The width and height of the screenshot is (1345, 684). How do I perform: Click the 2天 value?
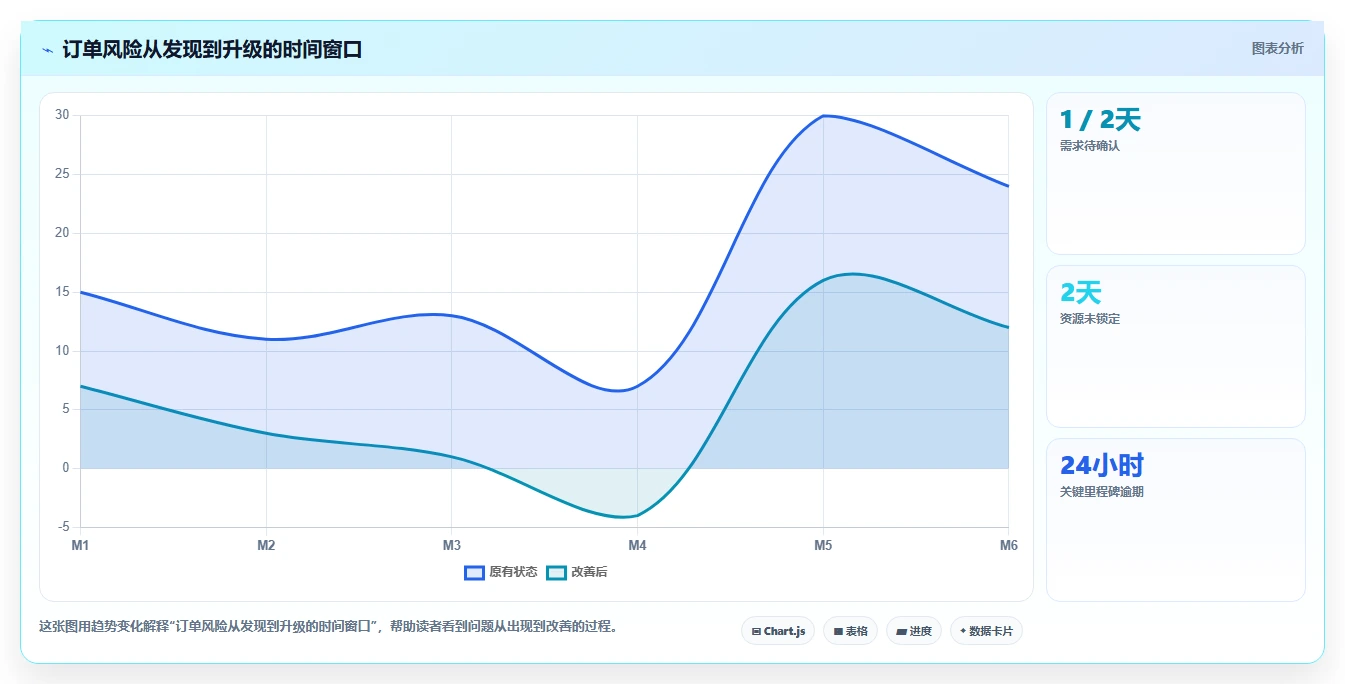tap(1080, 293)
